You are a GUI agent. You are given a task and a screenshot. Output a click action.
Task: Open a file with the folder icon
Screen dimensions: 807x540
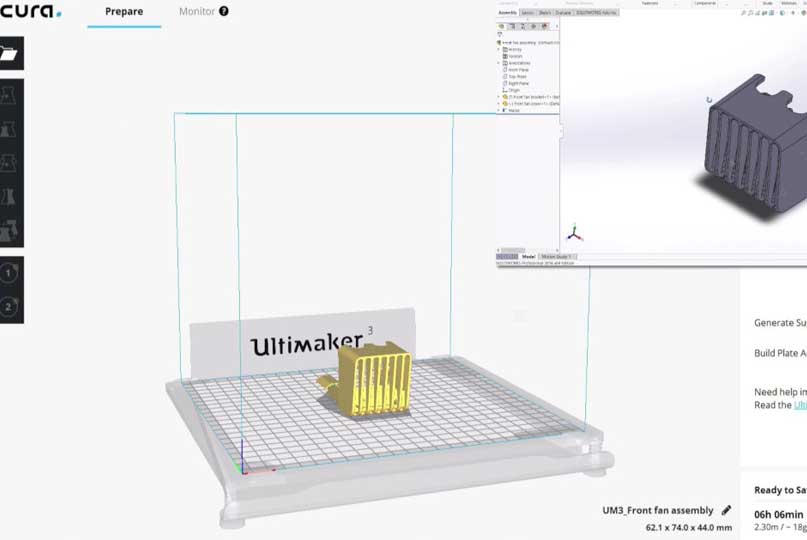click(x=9, y=53)
